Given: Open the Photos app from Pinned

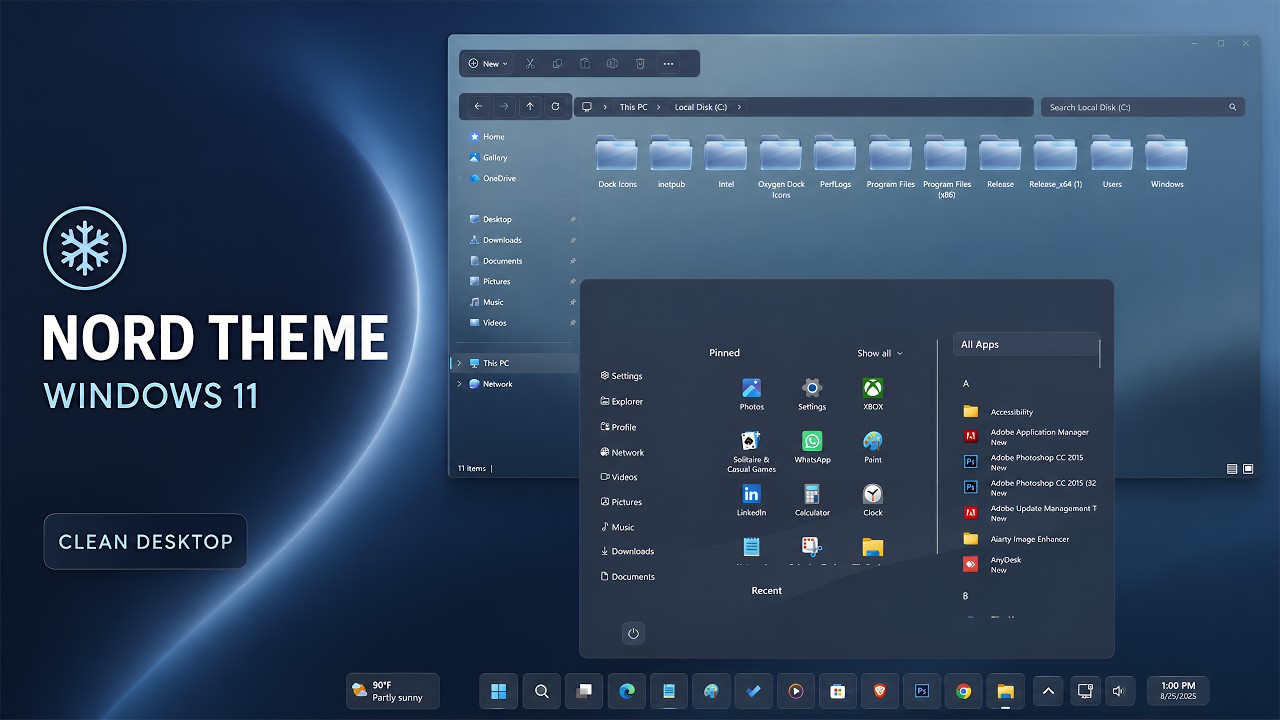Looking at the screenshot, I should click(751, 394).
